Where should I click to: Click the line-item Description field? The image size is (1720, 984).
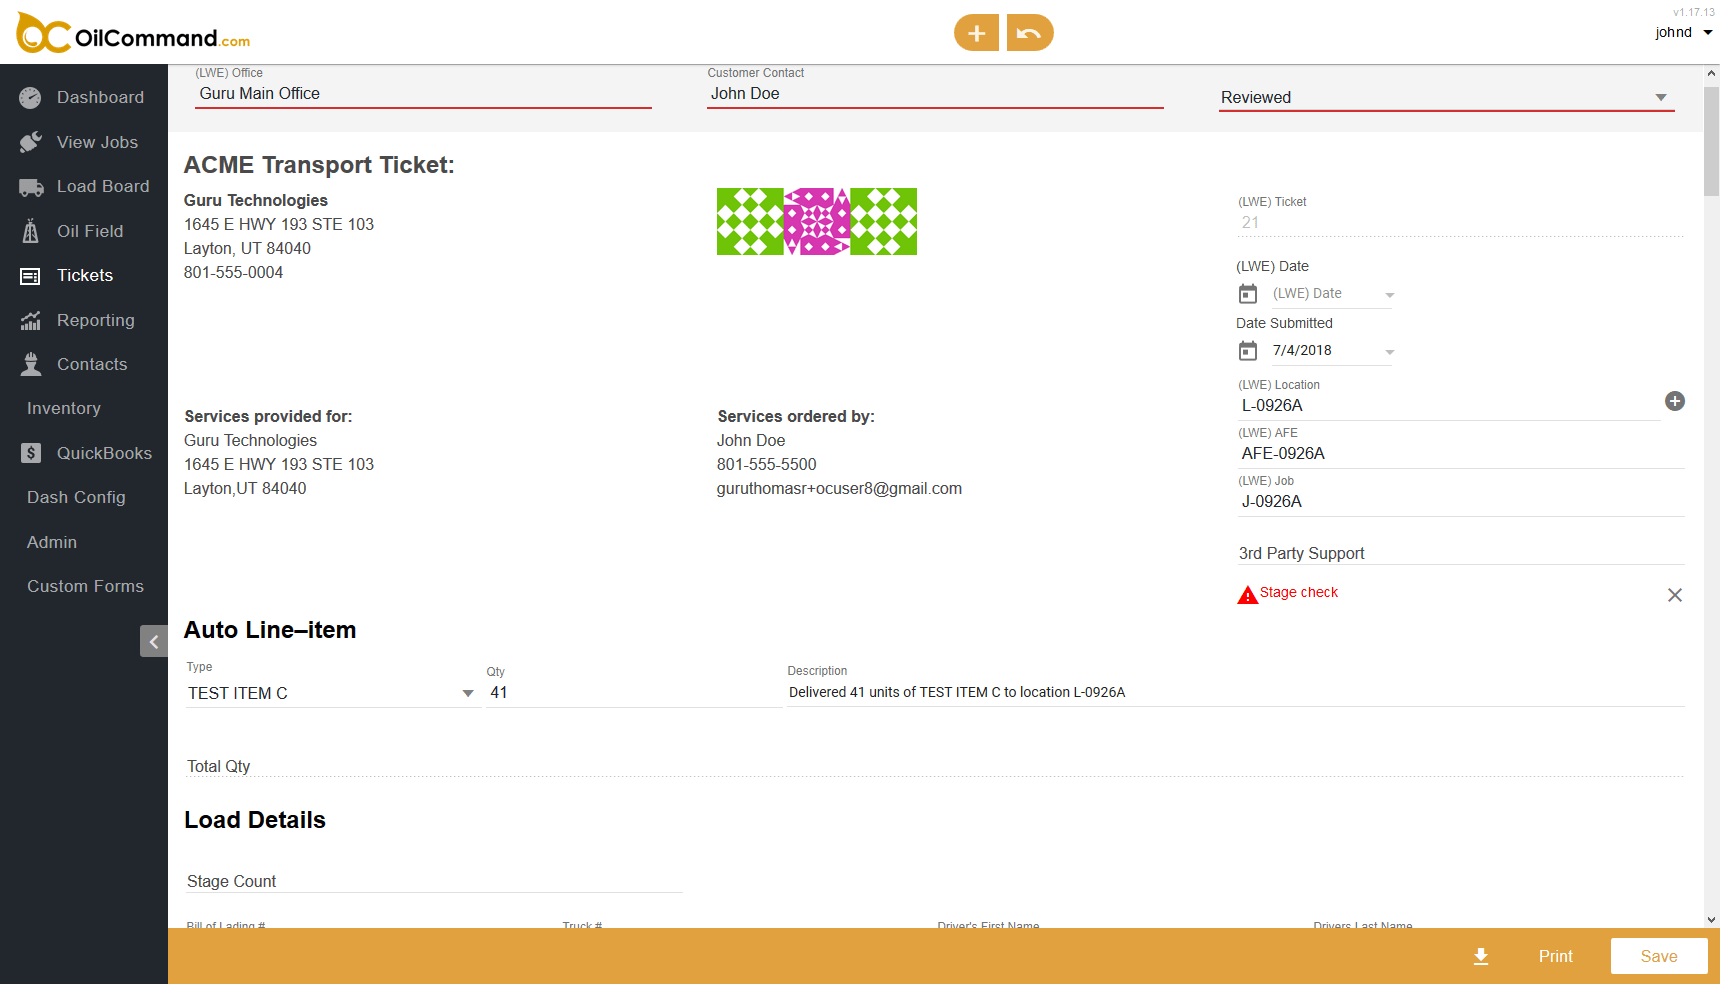(x=1236, y=693)
